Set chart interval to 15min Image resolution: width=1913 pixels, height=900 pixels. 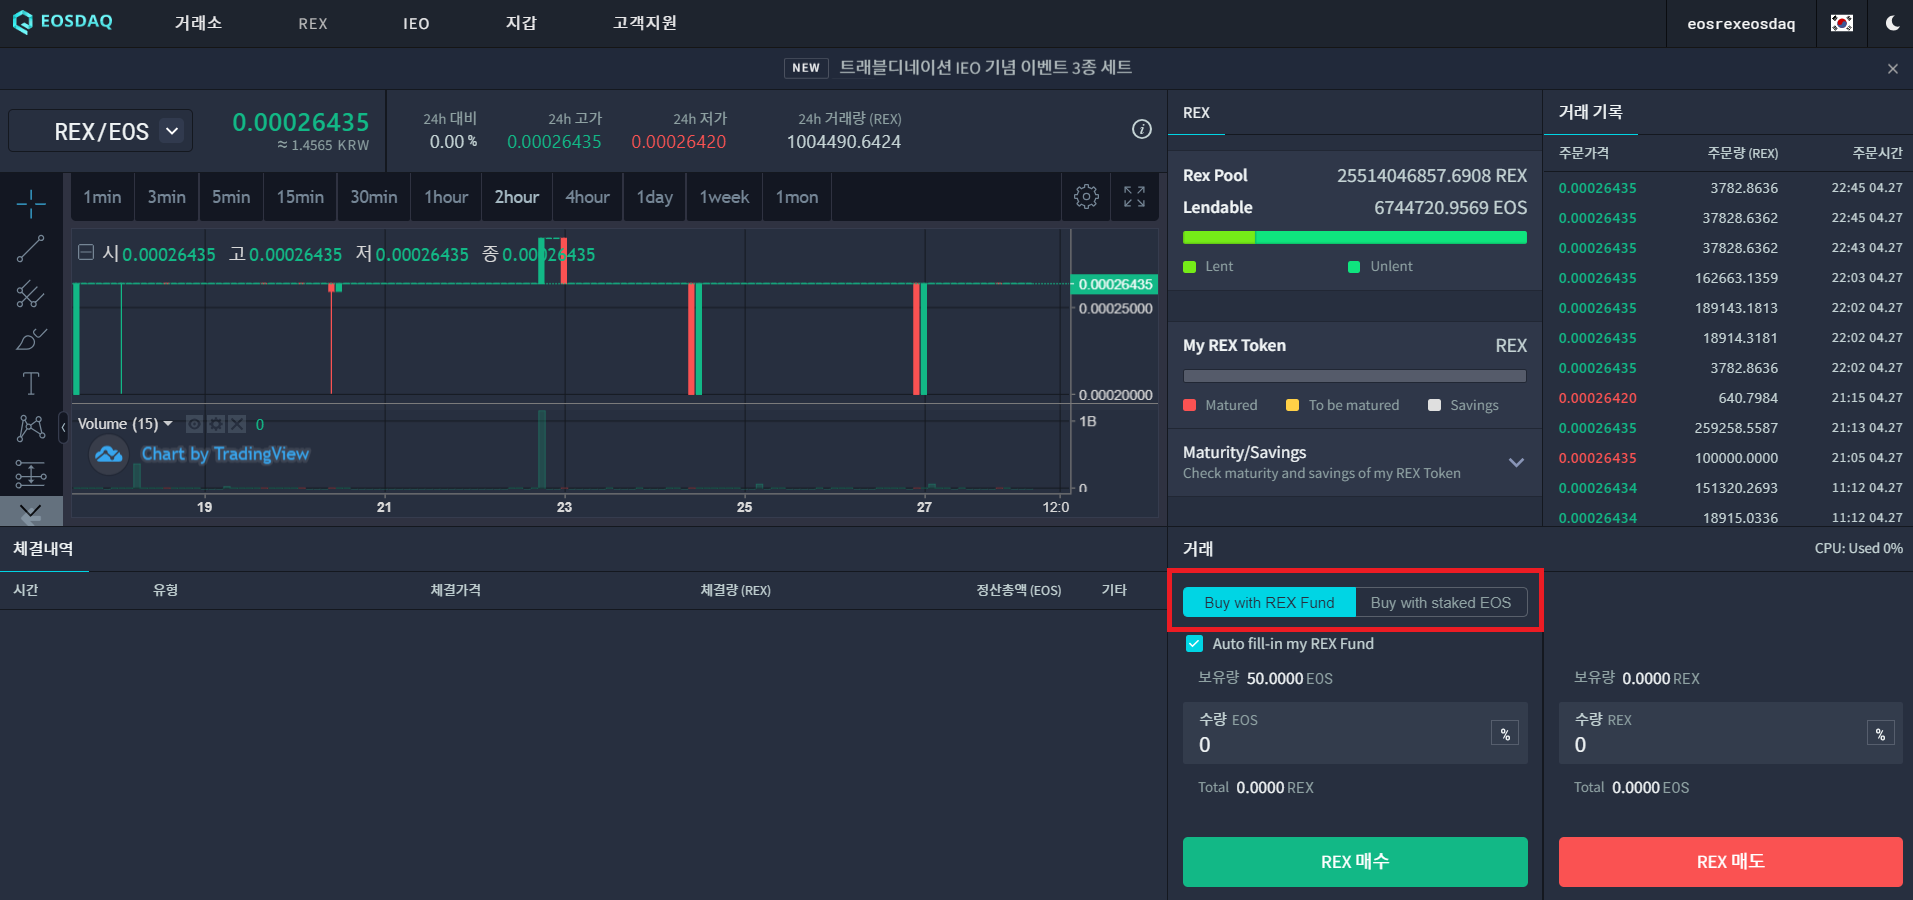pos(300,197)
